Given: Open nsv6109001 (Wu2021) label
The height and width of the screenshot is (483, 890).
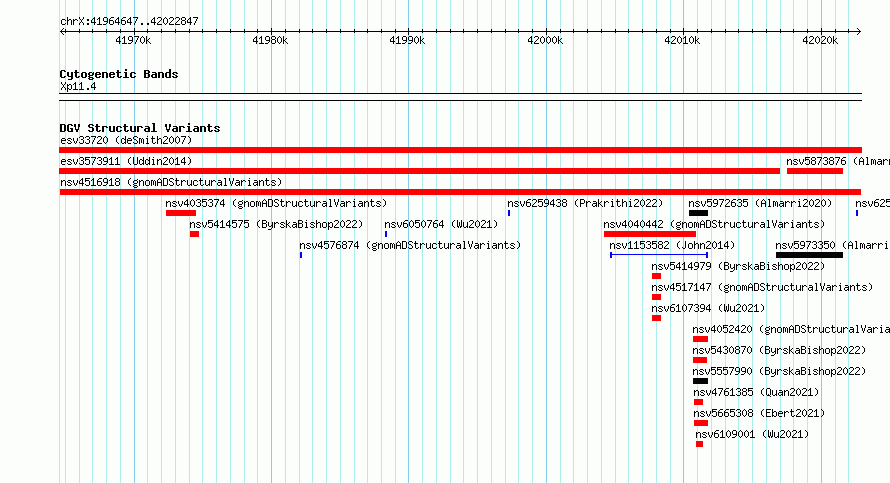Looking at the screenshot, I should [752, 434].
